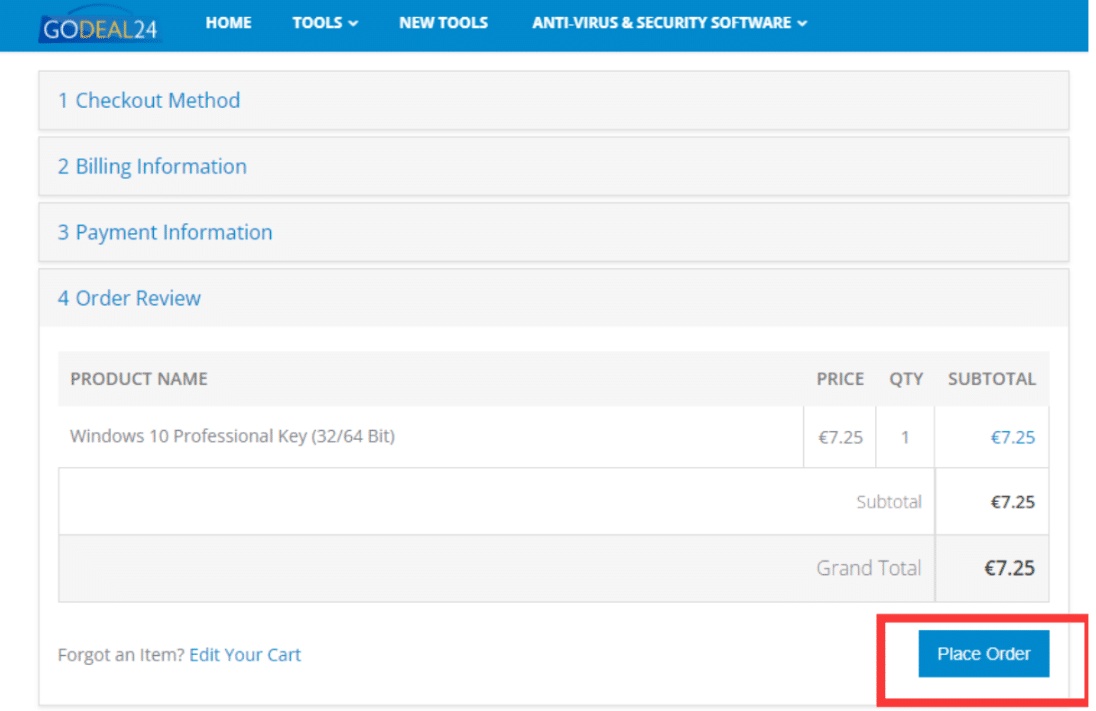Click the GoDeal24 logo
This screenshot has width=1096, height=711.
coord(99,27)
